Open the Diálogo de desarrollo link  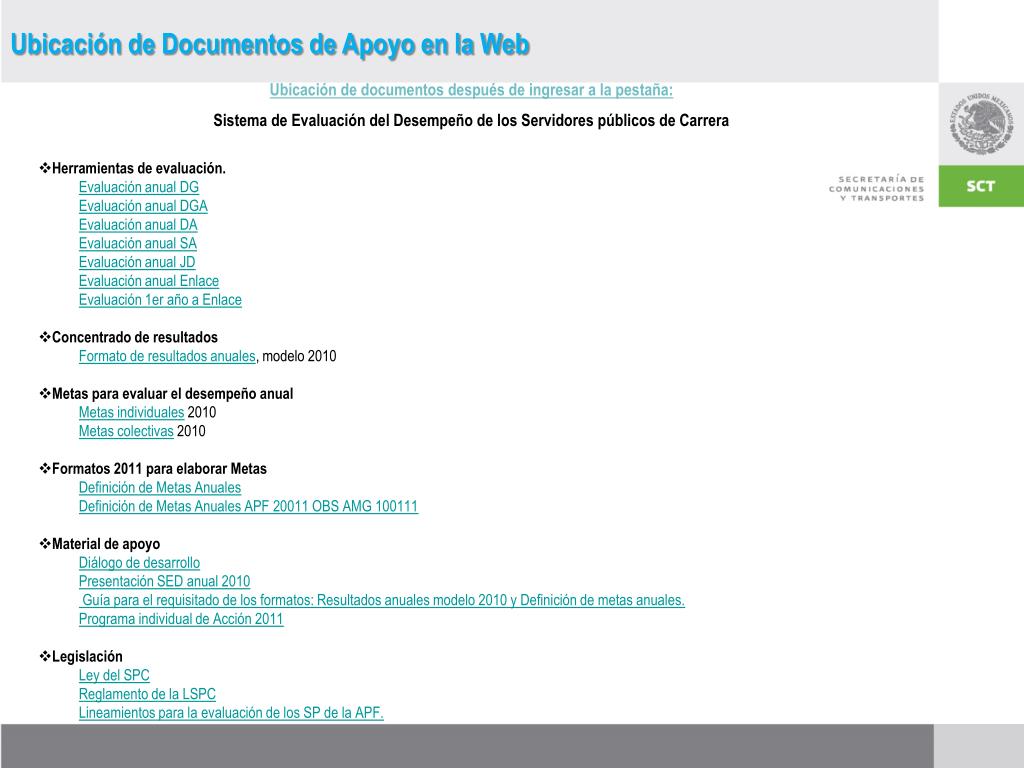139,563
